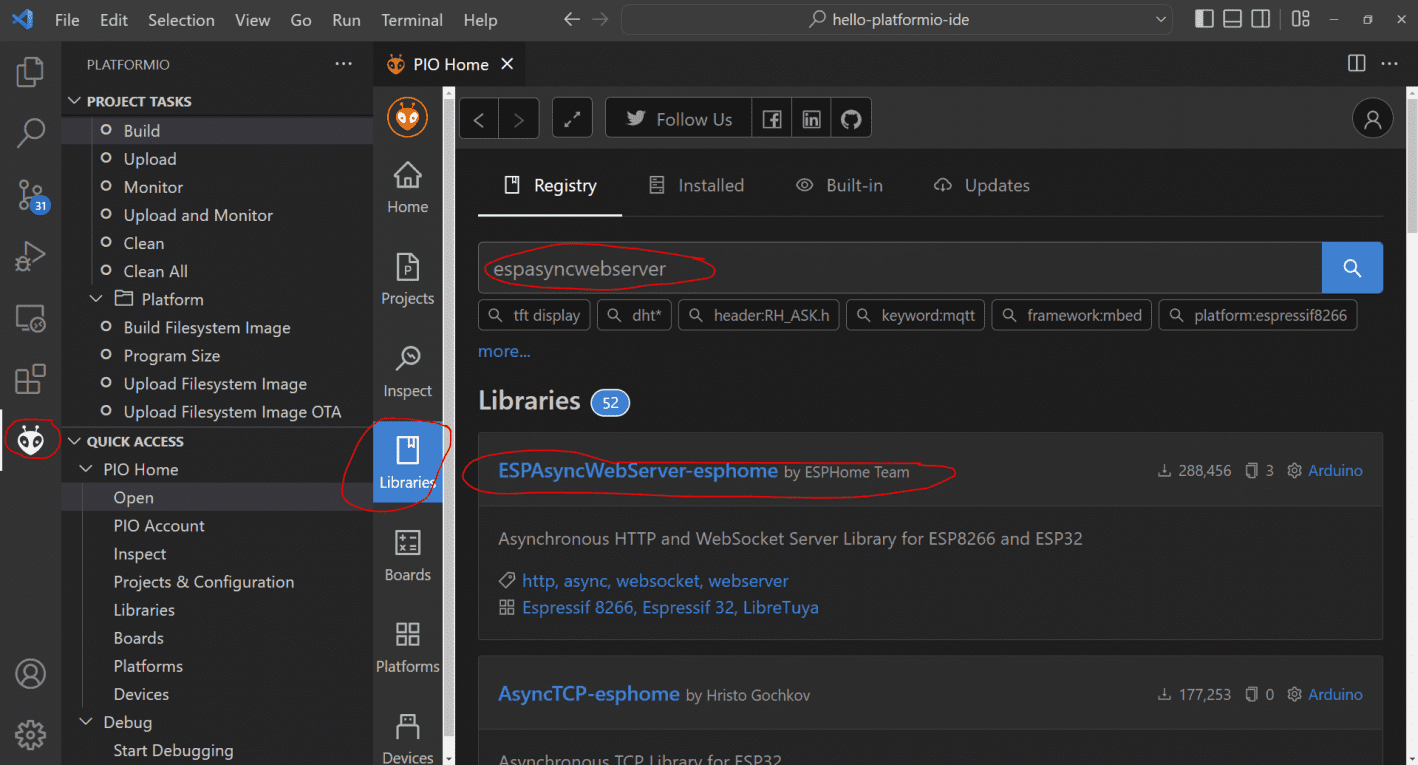1418x765 pixels.
Task: Open ESPAsyncWebServer-esphome library link
Action: 637,471
